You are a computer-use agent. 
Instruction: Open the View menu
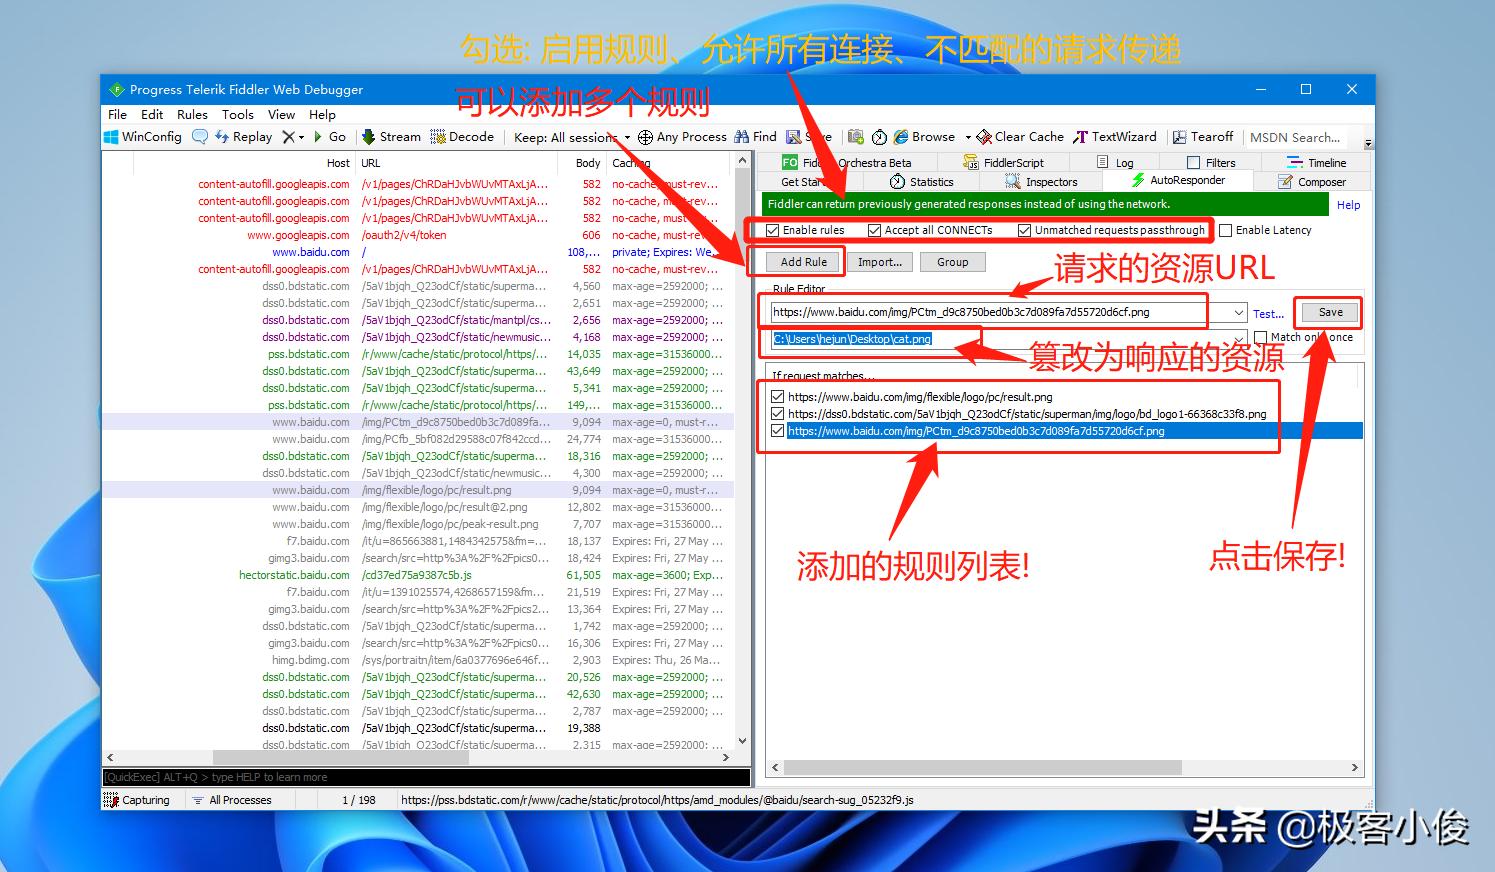click(x=281, y=115)
